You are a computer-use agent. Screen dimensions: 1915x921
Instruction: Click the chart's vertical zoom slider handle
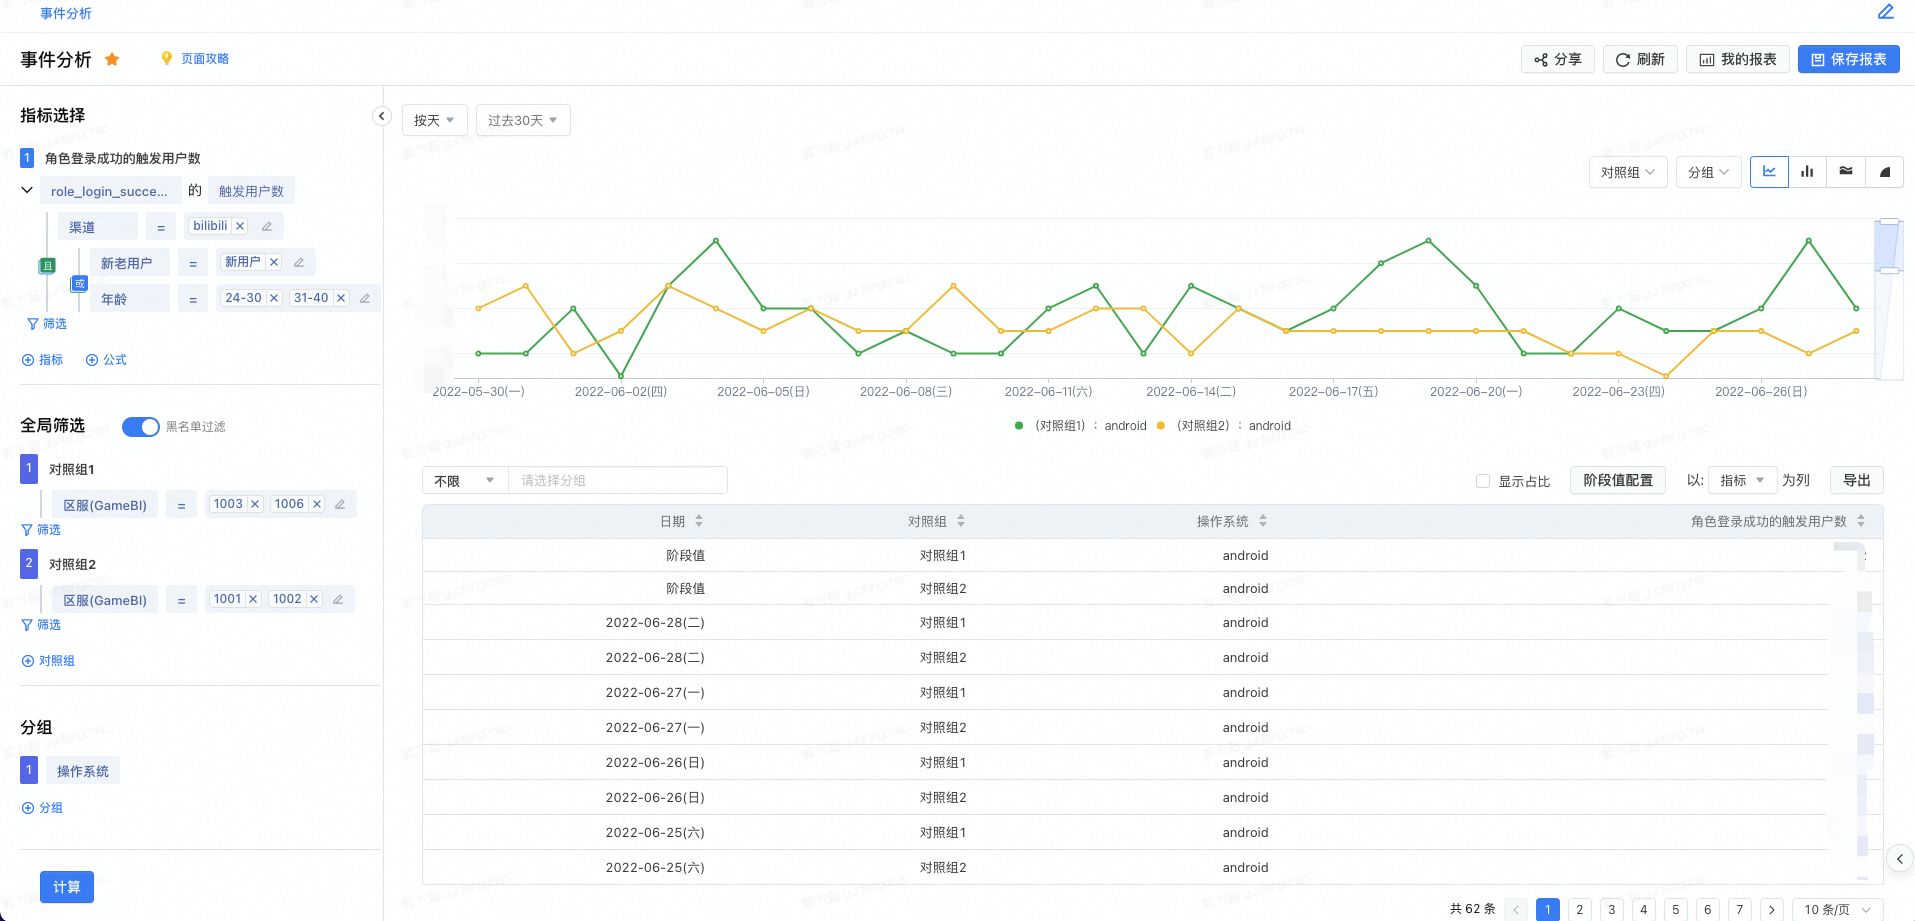tap(1888, 222)
